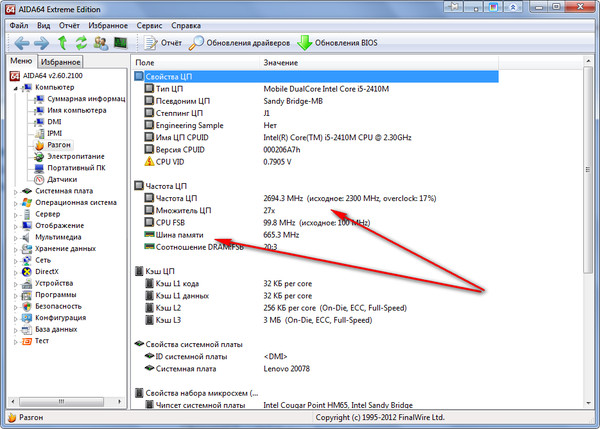Collapse the Компьютер tree node
Screen dimensions: 600x429
pyautogui.click(x=16, y=88)
